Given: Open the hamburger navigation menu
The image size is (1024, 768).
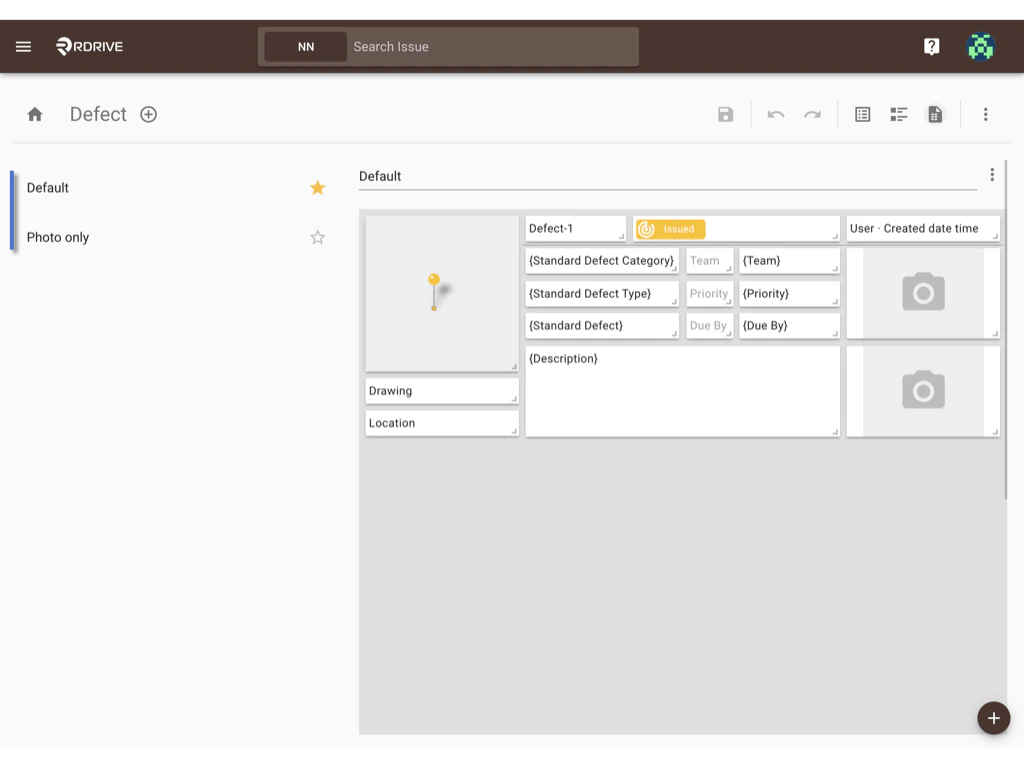Looking at the screenshot, I should tap(23, 46).
